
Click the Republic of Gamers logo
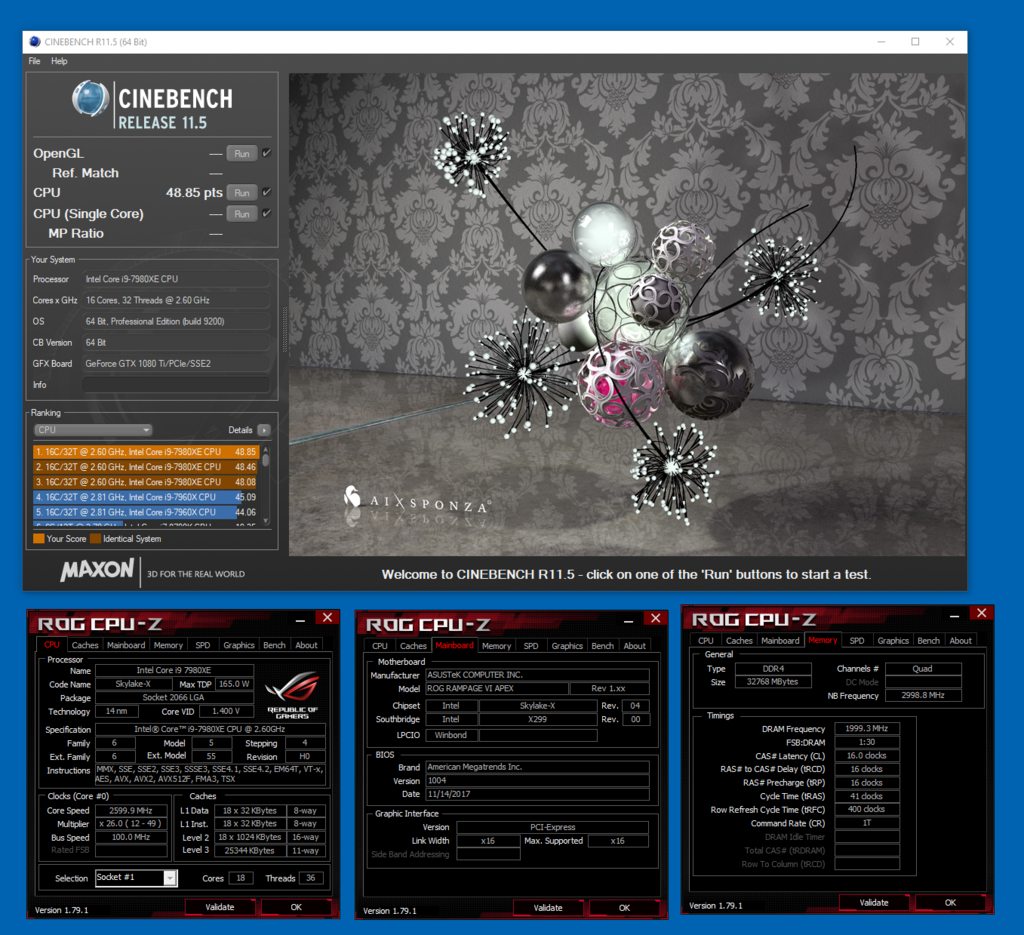(292, 695)
